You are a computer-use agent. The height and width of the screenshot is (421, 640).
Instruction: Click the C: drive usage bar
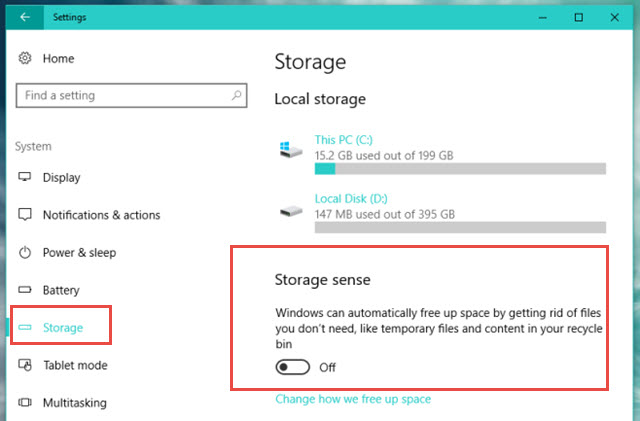pyautogui.click(x=460, y=169)
